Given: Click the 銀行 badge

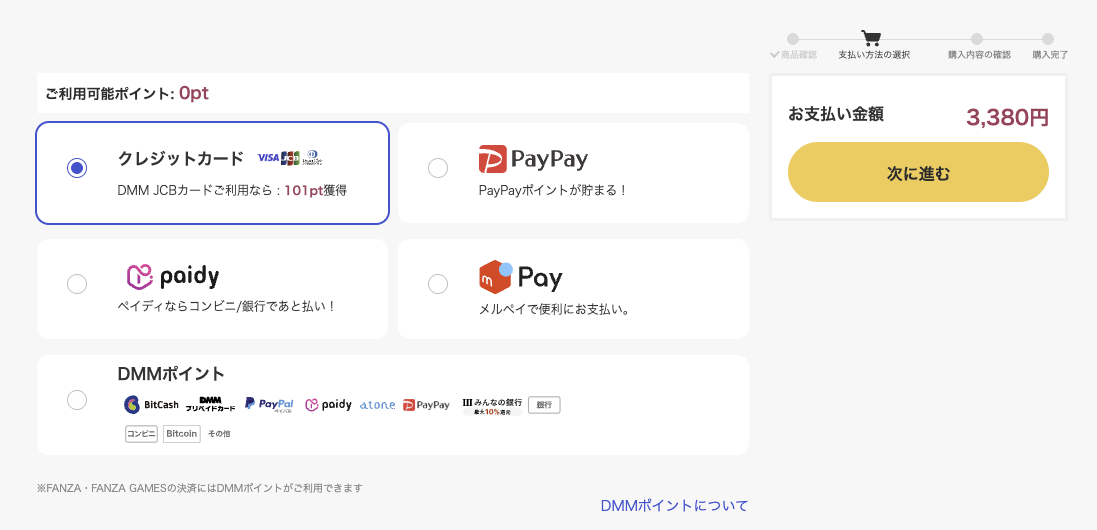Looking at the screenshot, I should click(544, 405).
